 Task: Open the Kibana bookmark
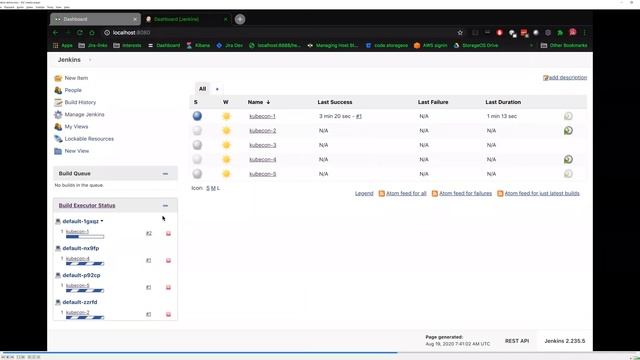(x=198, y=45)
